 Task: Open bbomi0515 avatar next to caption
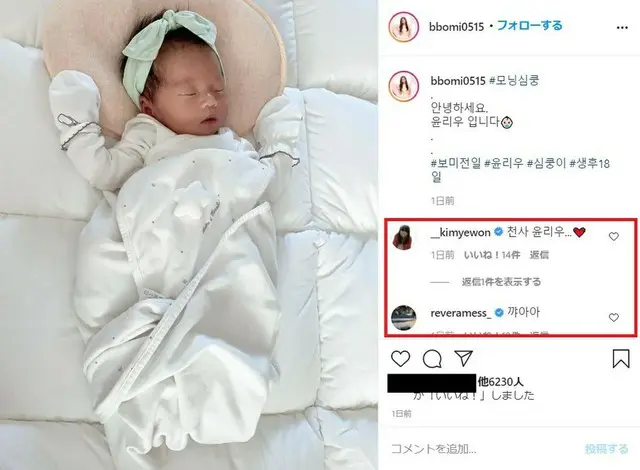pos(404,86)
